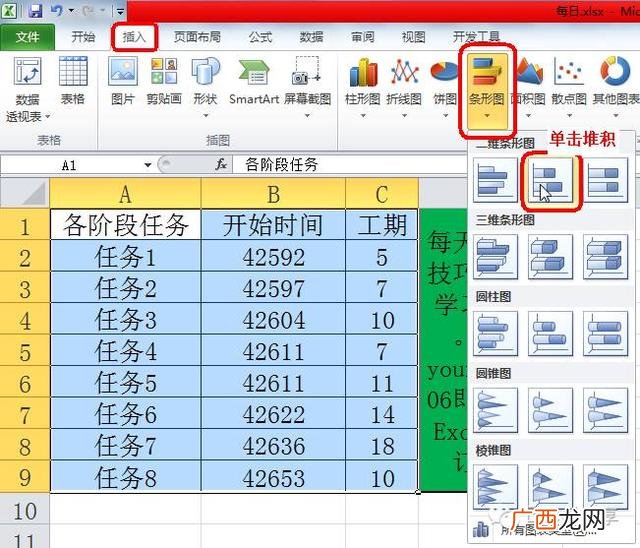Select column B header
The width and height of the screenshot is (640, 548).
[273, 193]
